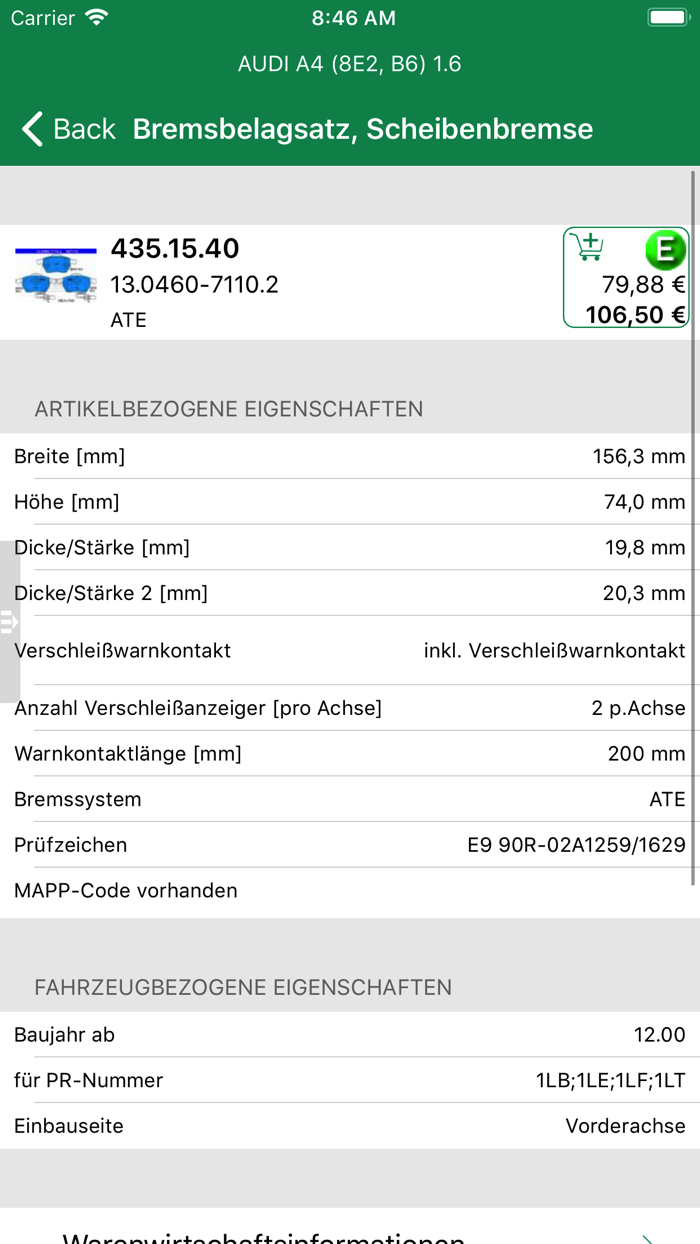Tap the 79,88 € price
The width and height of the screenshot is (700, 1244).
click(643, 285)
